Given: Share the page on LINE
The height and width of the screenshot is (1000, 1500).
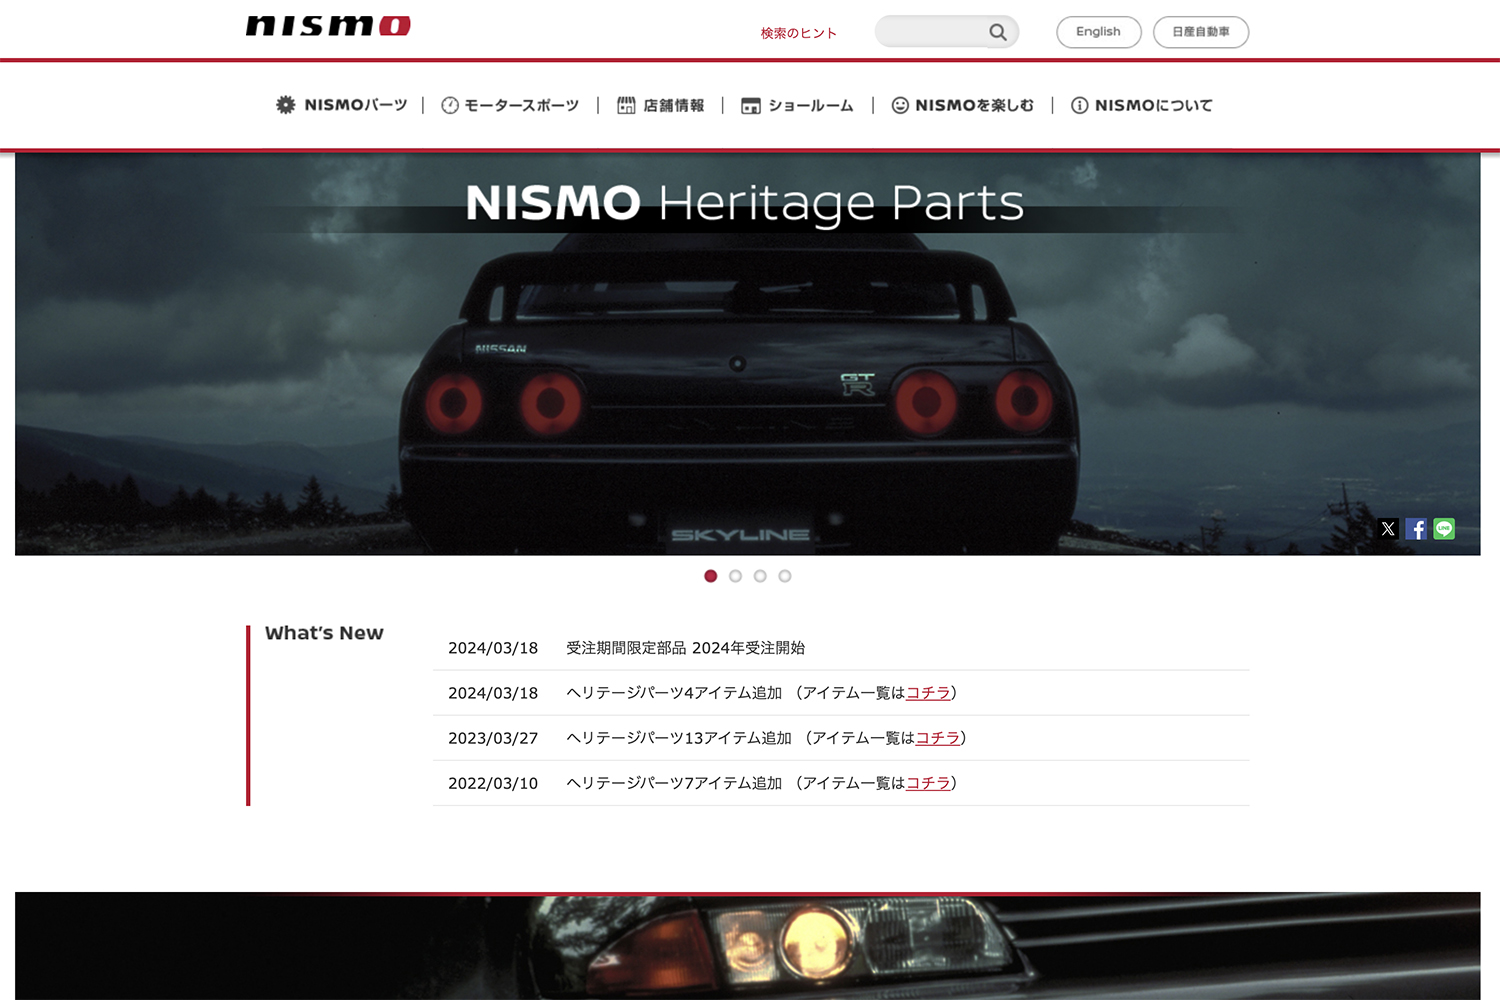Looking at the screenshot, I should 1444,529.
